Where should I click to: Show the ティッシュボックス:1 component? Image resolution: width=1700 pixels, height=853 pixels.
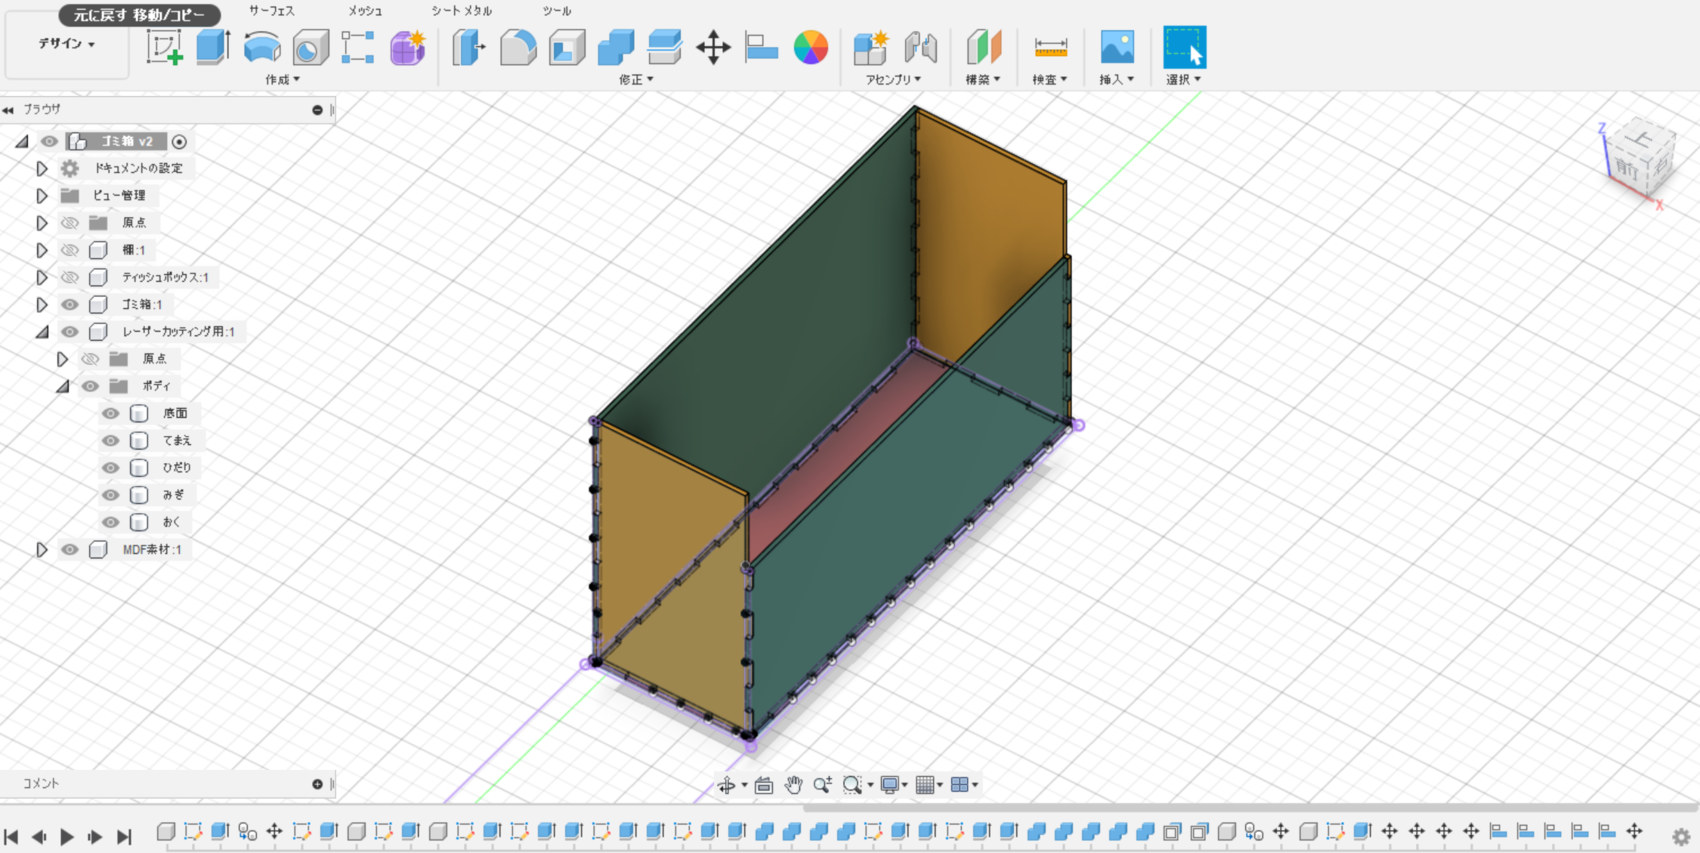(70, 277)
